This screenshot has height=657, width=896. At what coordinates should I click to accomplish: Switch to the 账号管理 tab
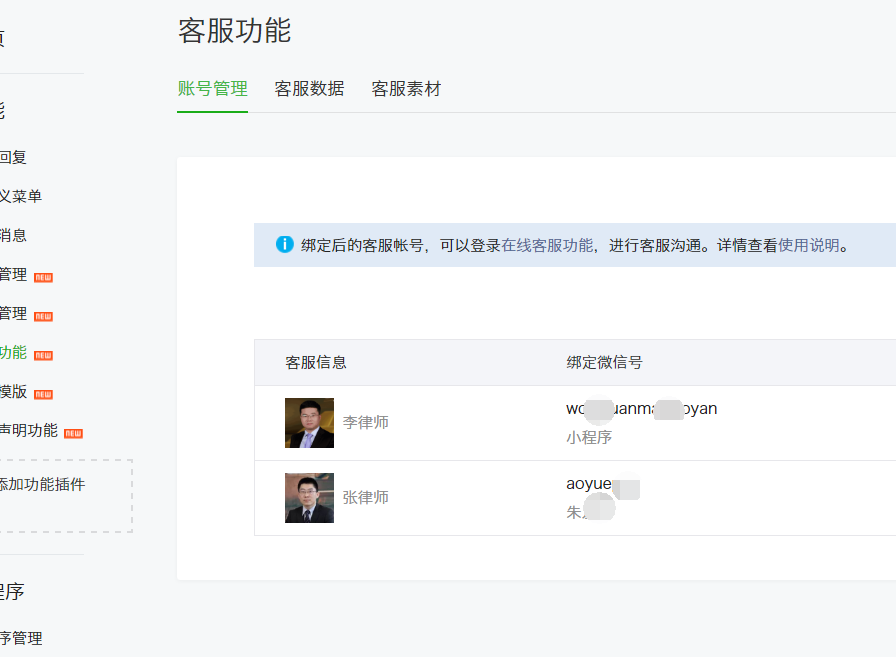[x=212, y=89]
